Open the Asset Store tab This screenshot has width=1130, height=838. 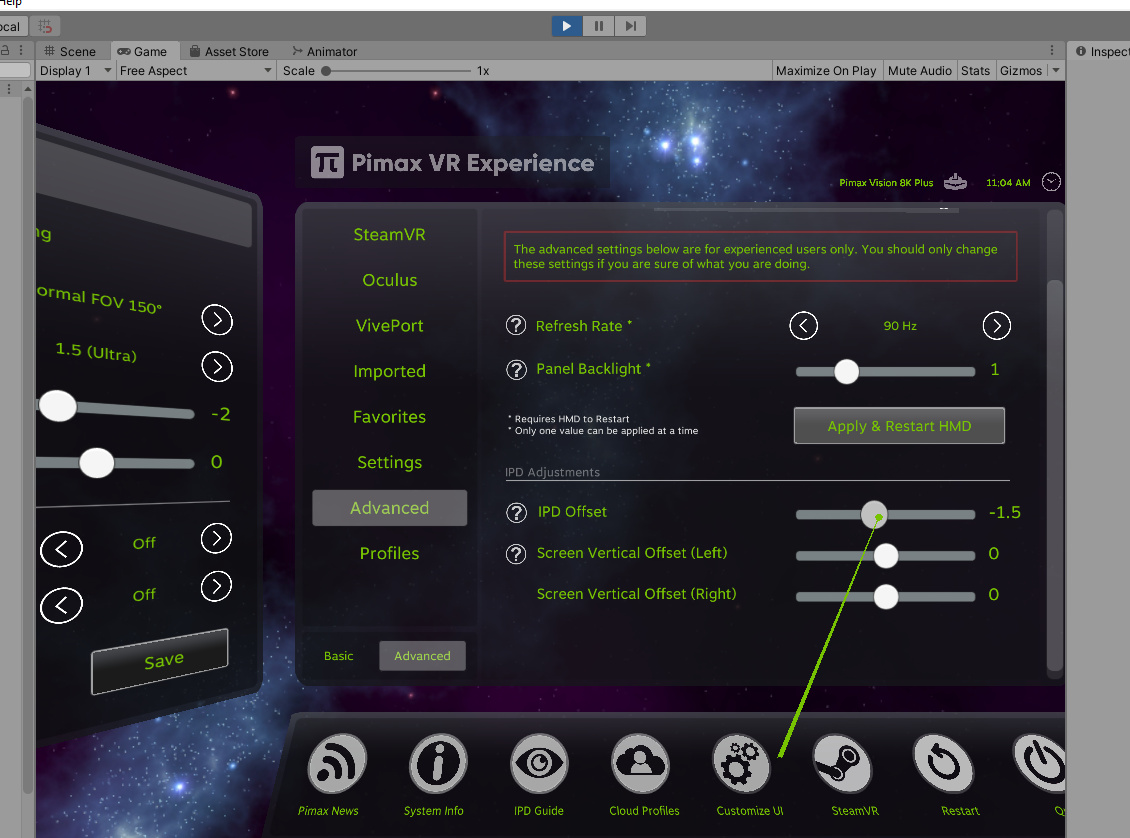point(229,51)
